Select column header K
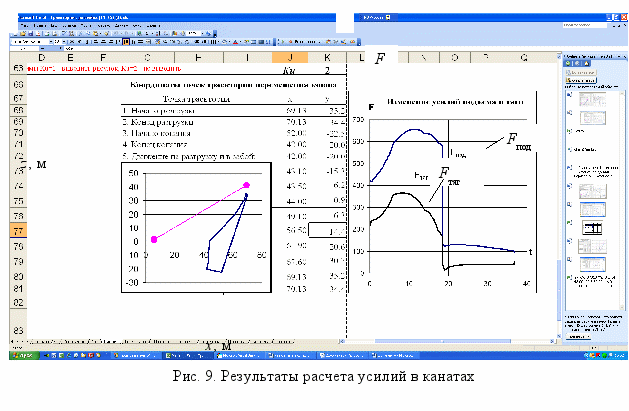629x411 pixels. tap(327, 58)
